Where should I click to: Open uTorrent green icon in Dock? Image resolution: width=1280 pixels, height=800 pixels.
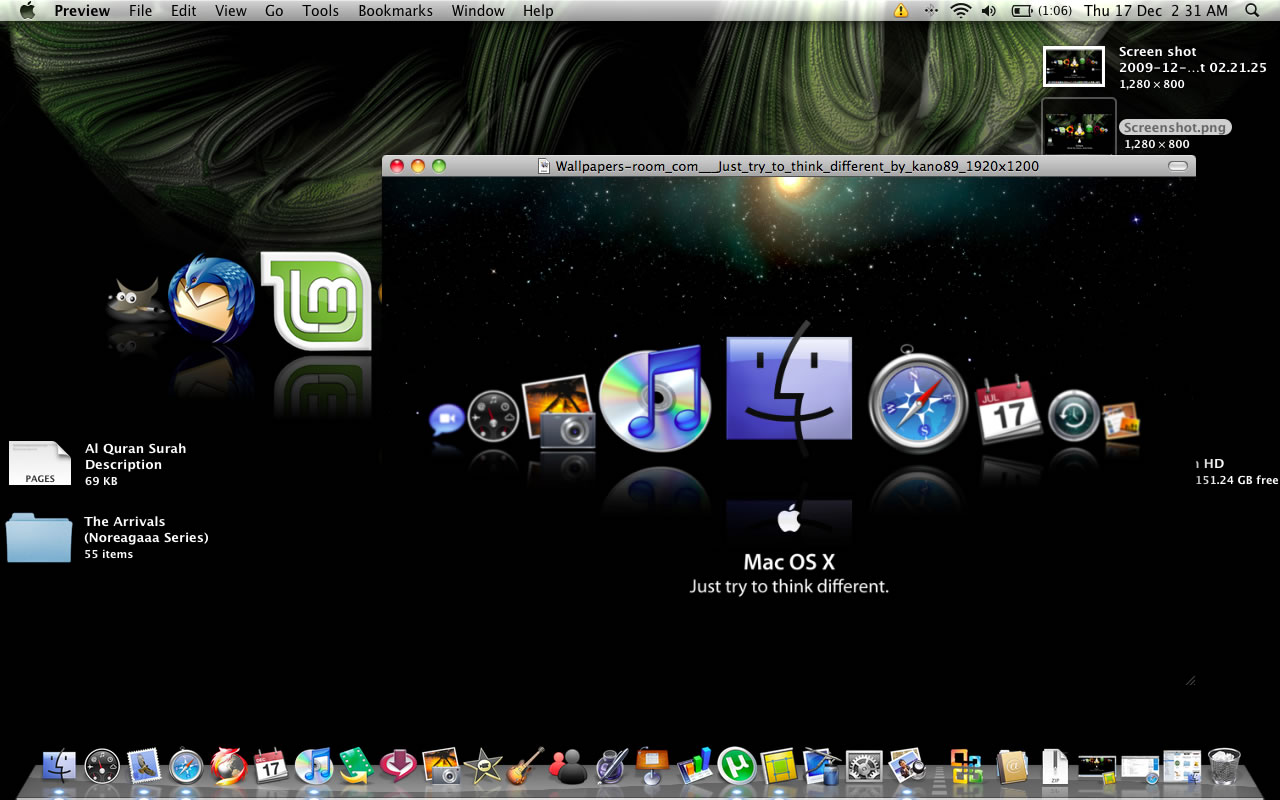[x=737, y=766]
